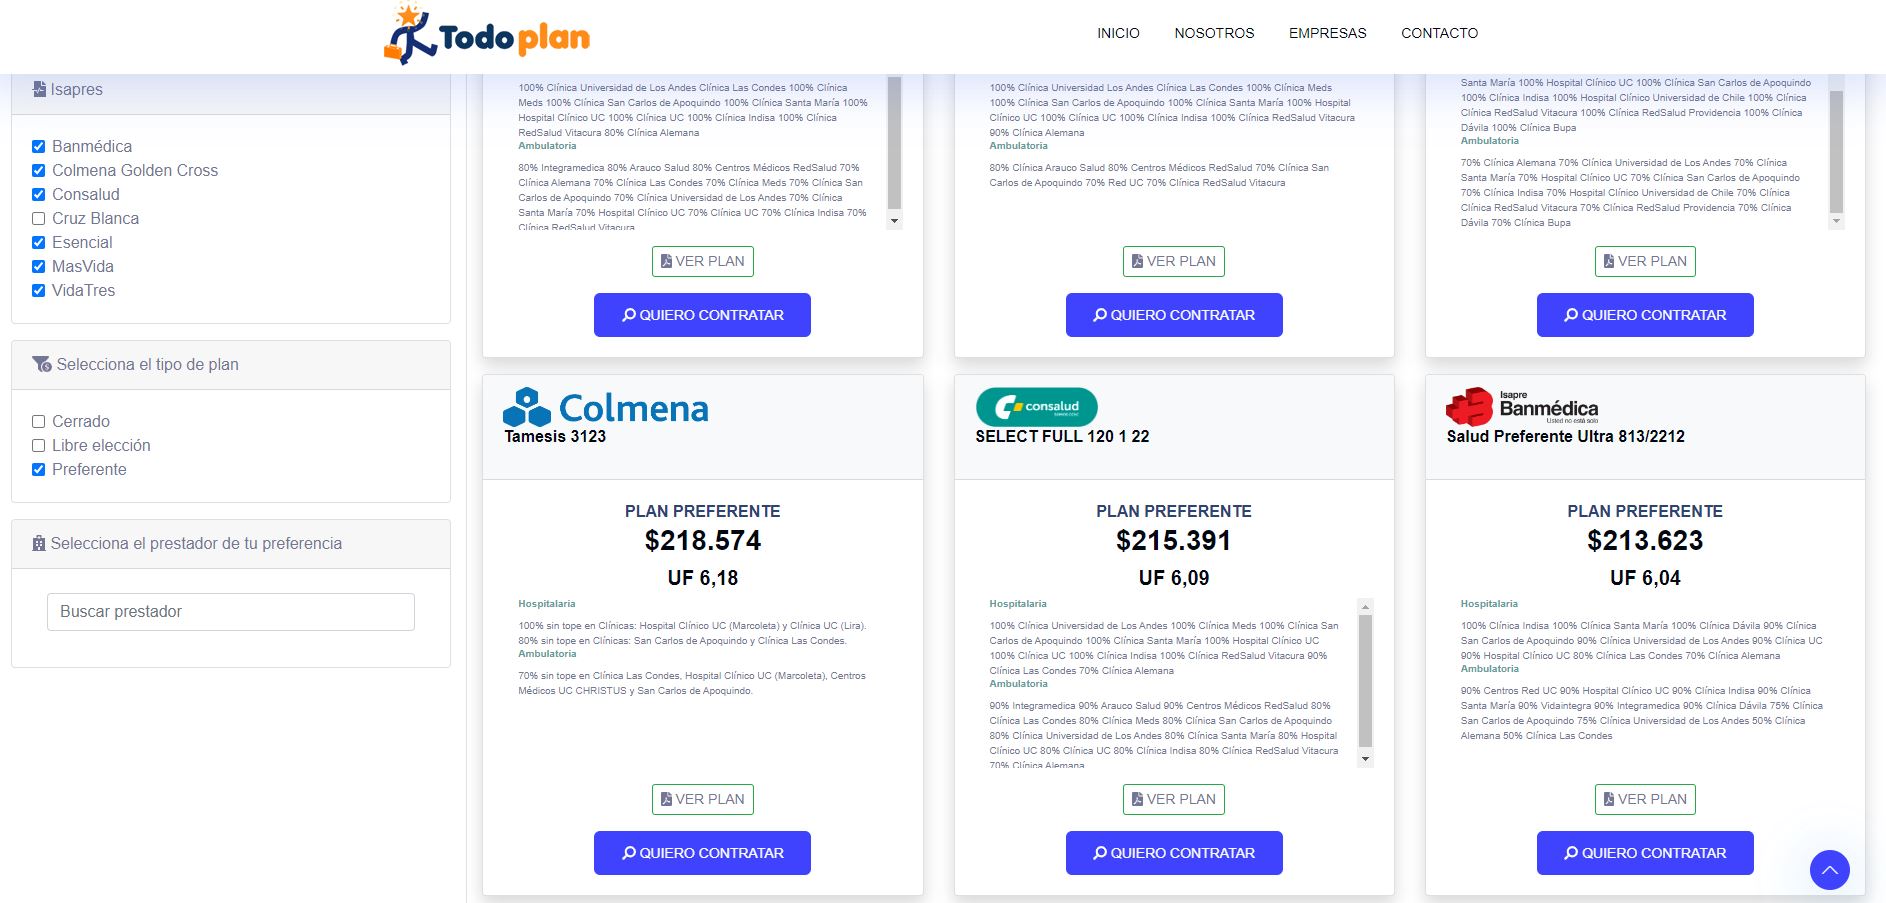Image resolution: width=1886 pixels, height=903 pixels.
Task: Click the filter icon beside plan type heading
Action: (41, 364)
